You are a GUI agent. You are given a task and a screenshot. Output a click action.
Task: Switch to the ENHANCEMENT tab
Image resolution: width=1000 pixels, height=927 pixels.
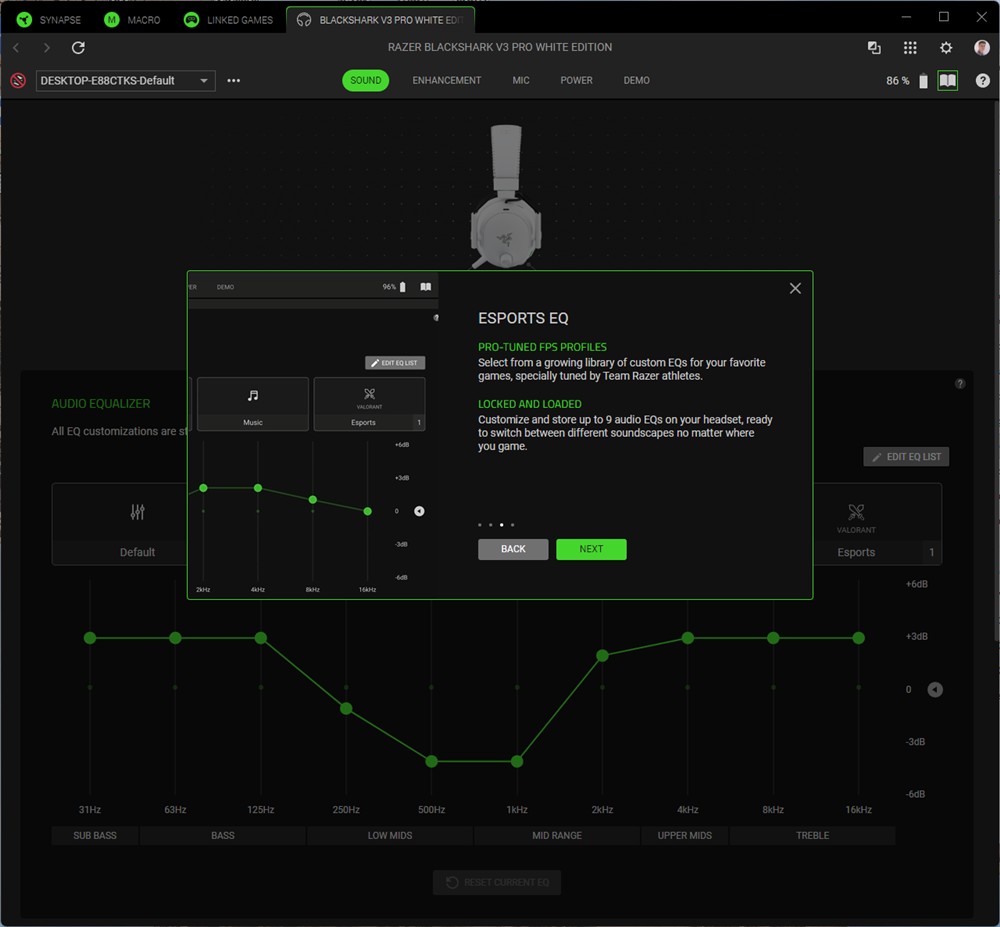coord(446,81)
